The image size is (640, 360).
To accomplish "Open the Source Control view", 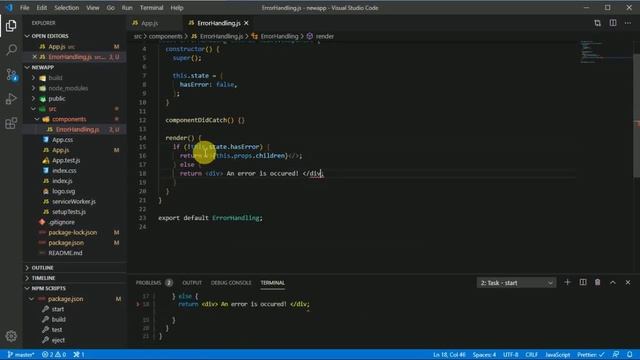I will click(11, 75).
